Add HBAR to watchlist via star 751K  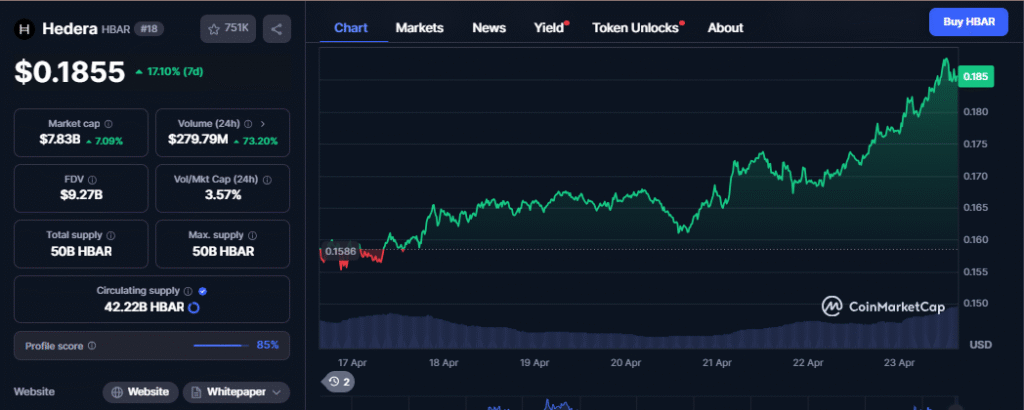pyautogui.click(x=228, y=29)
